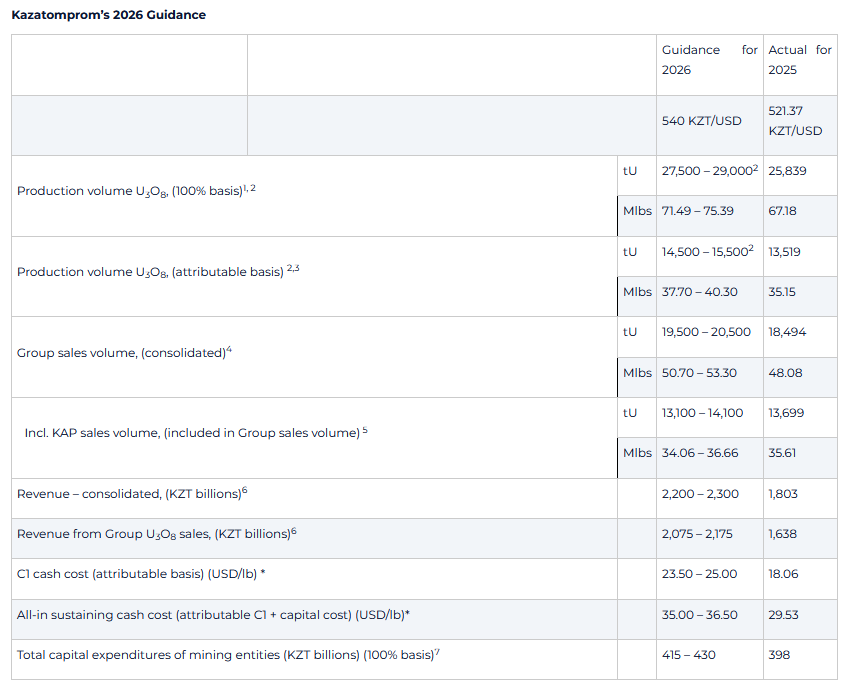Select the value 2,075 – 2,175
Image resolution: width=851 pixels, height=683 pixels.
click(697, 534)
